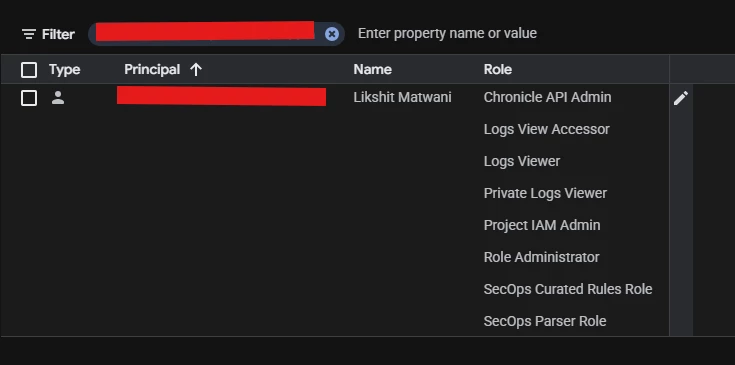
Task: Click the Filter label text
Action: (x=58, y=34)
